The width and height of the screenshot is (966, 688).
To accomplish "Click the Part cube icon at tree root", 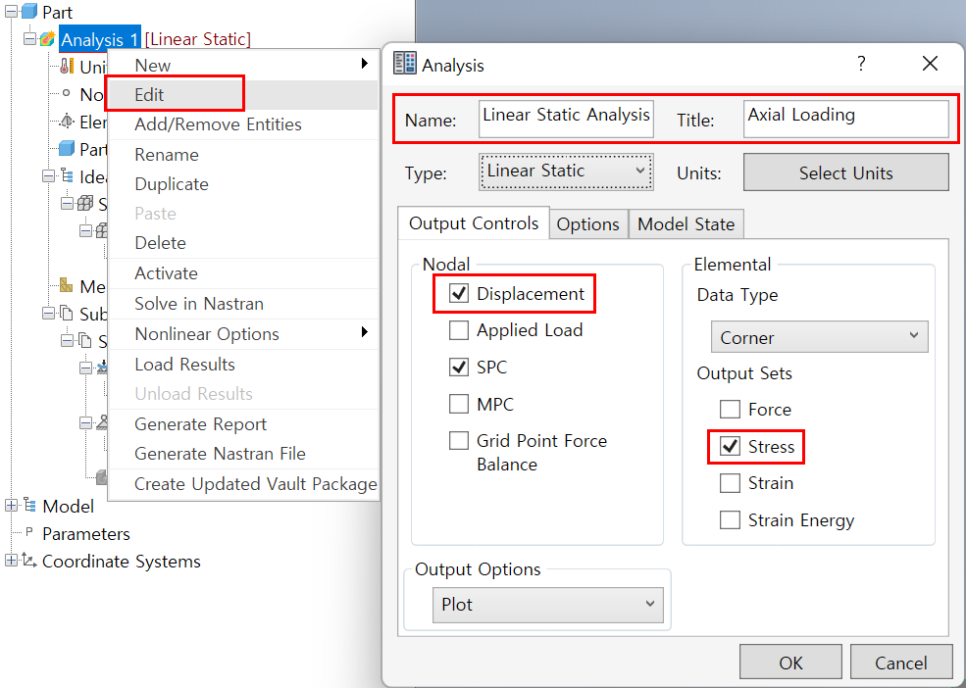I will click(x=29, y=12).
